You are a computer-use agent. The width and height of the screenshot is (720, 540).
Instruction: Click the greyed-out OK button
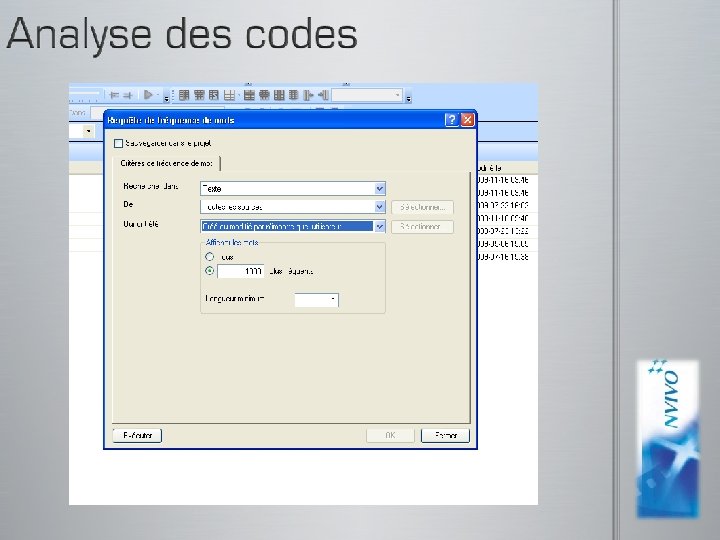[x=390, y=435]
